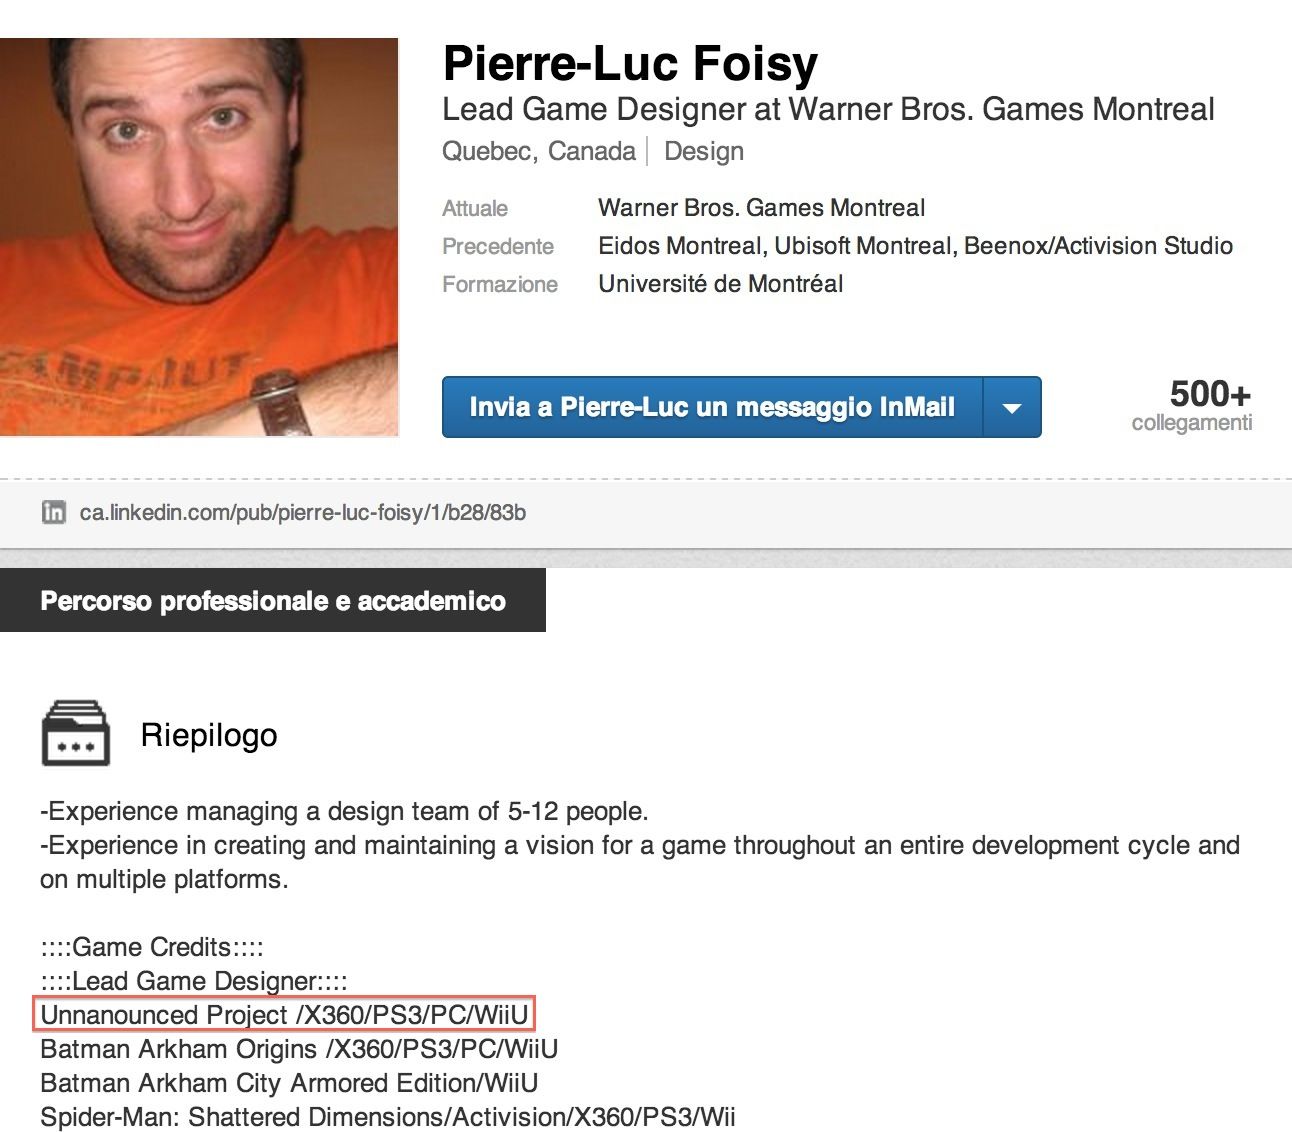
Task: Open the Eidos Montreal previous employer link
Action: pos(680,246)
